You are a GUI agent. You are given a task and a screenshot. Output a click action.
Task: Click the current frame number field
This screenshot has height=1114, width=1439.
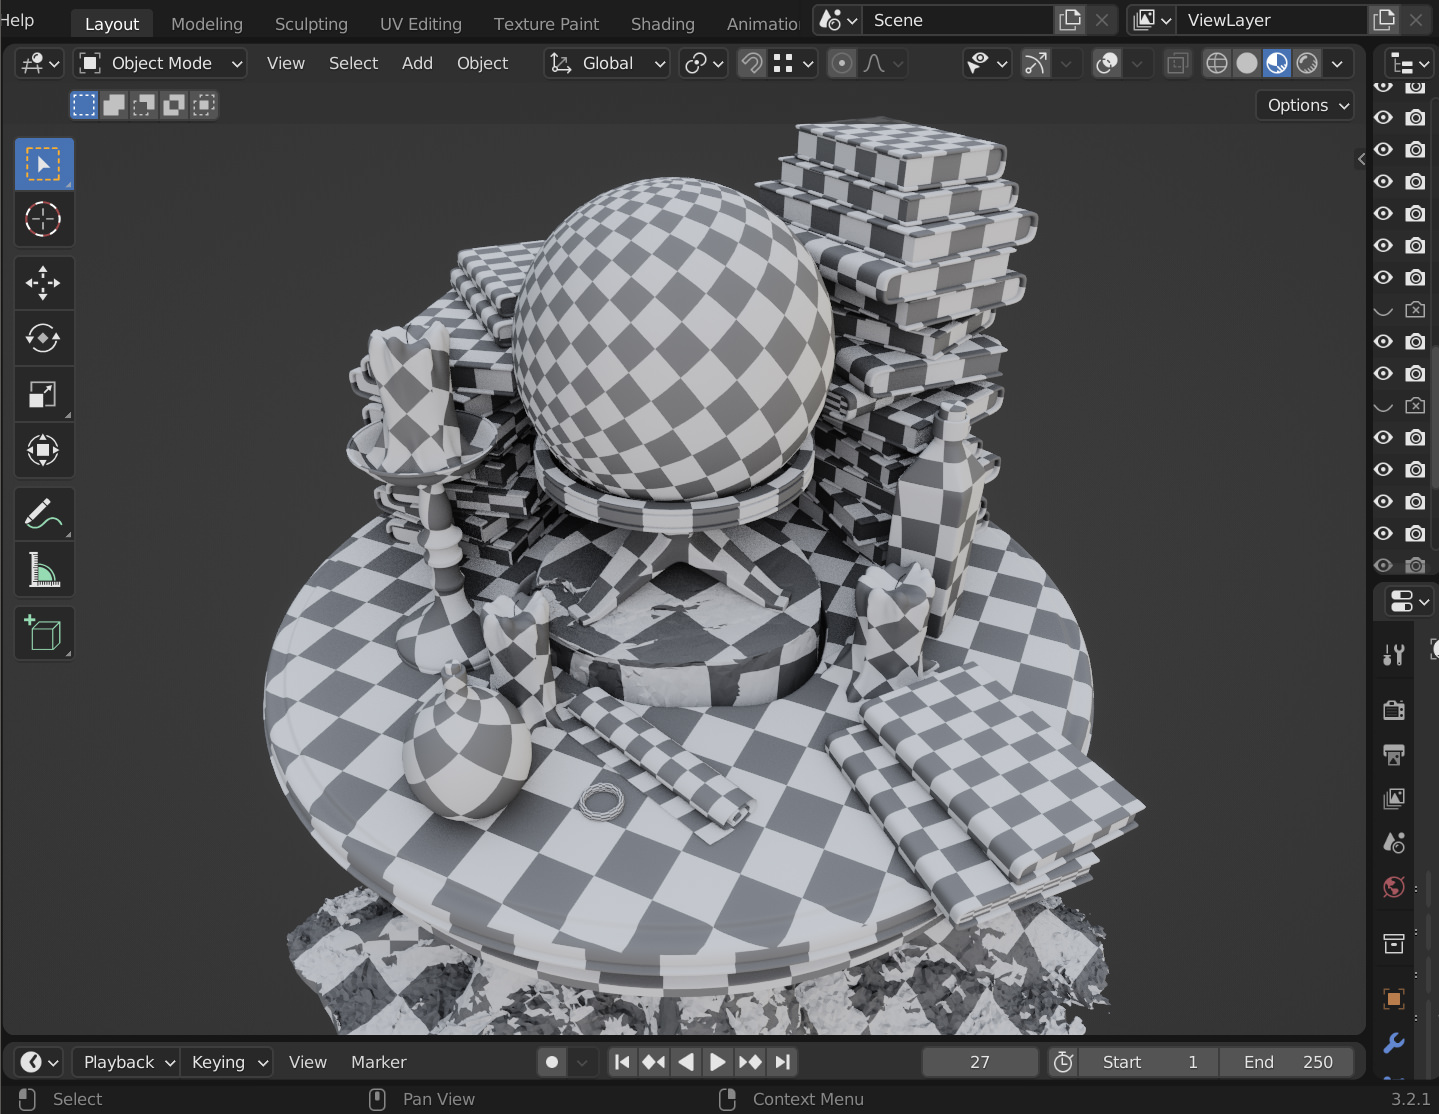[x=979, y=1061]
